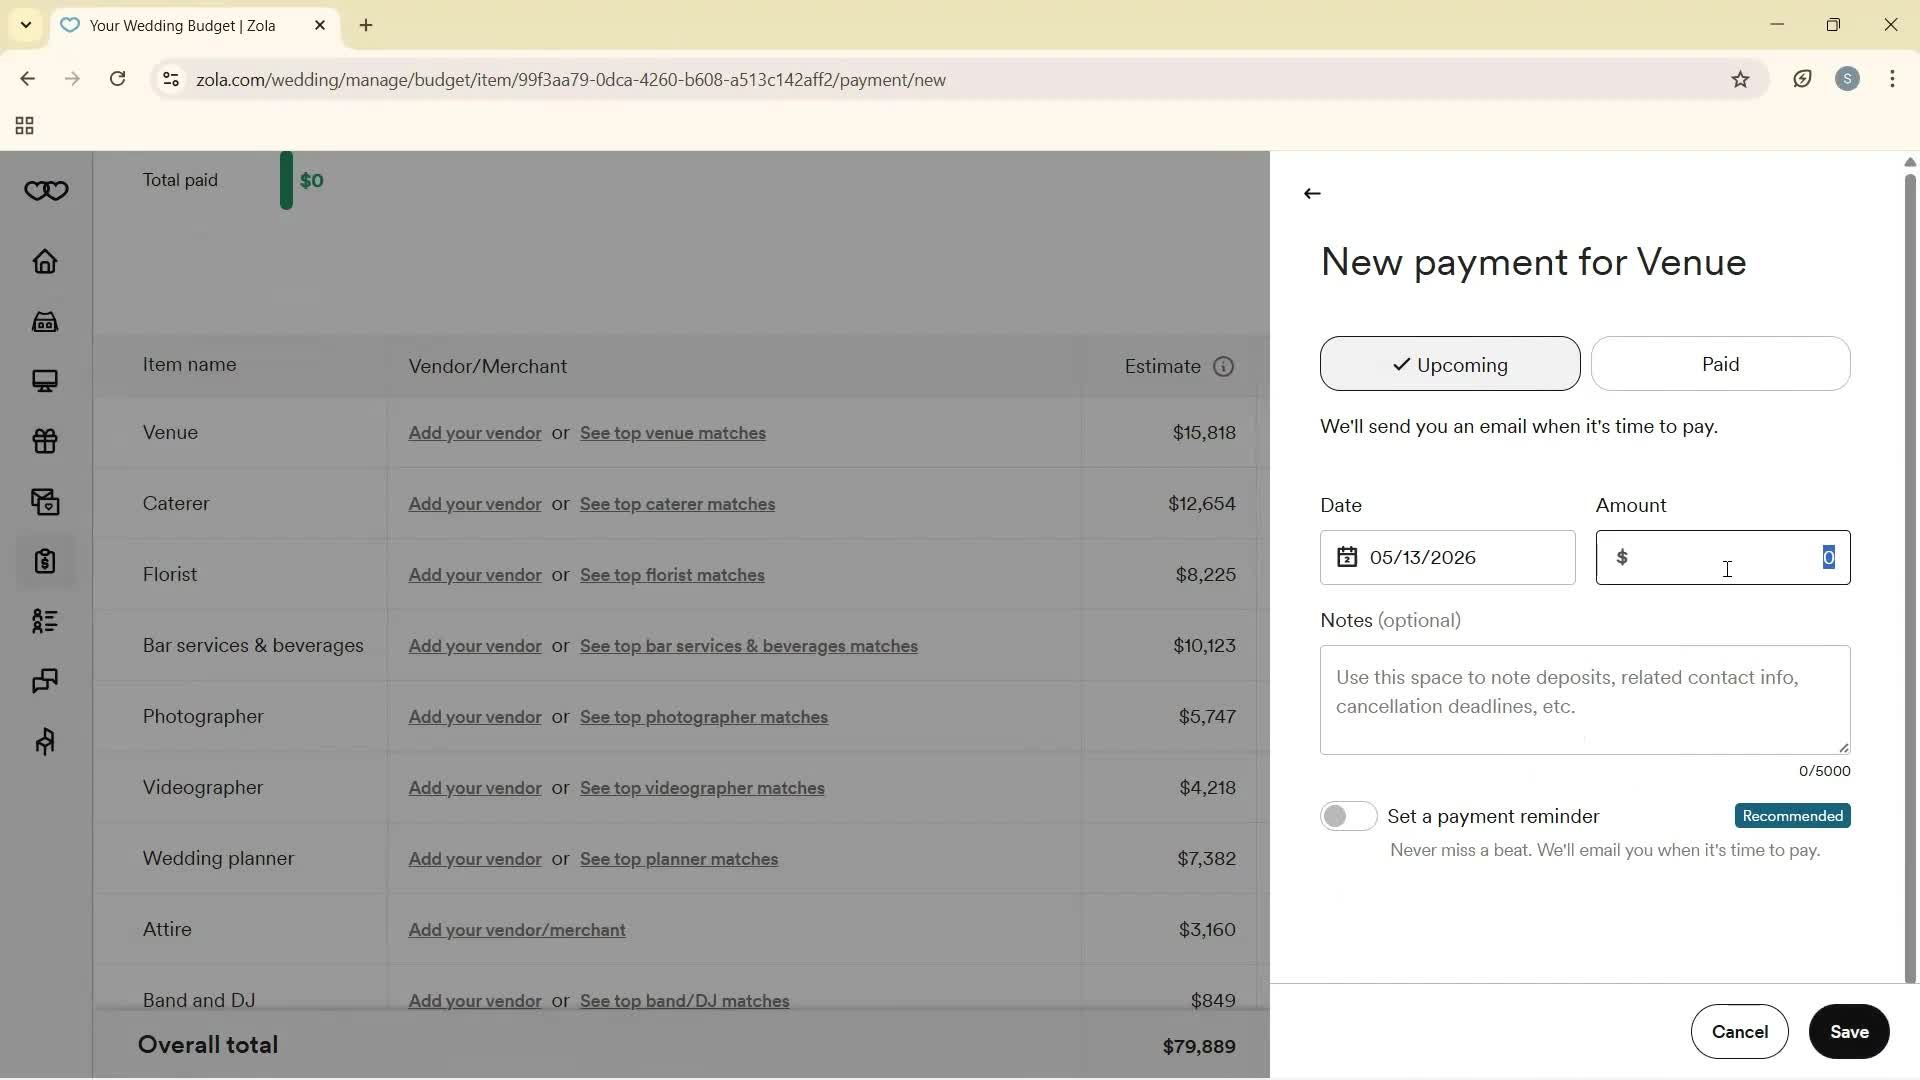1920x1080 pixels.
Task: Select the Upcoming payment status
Action: coord(1449,364)
